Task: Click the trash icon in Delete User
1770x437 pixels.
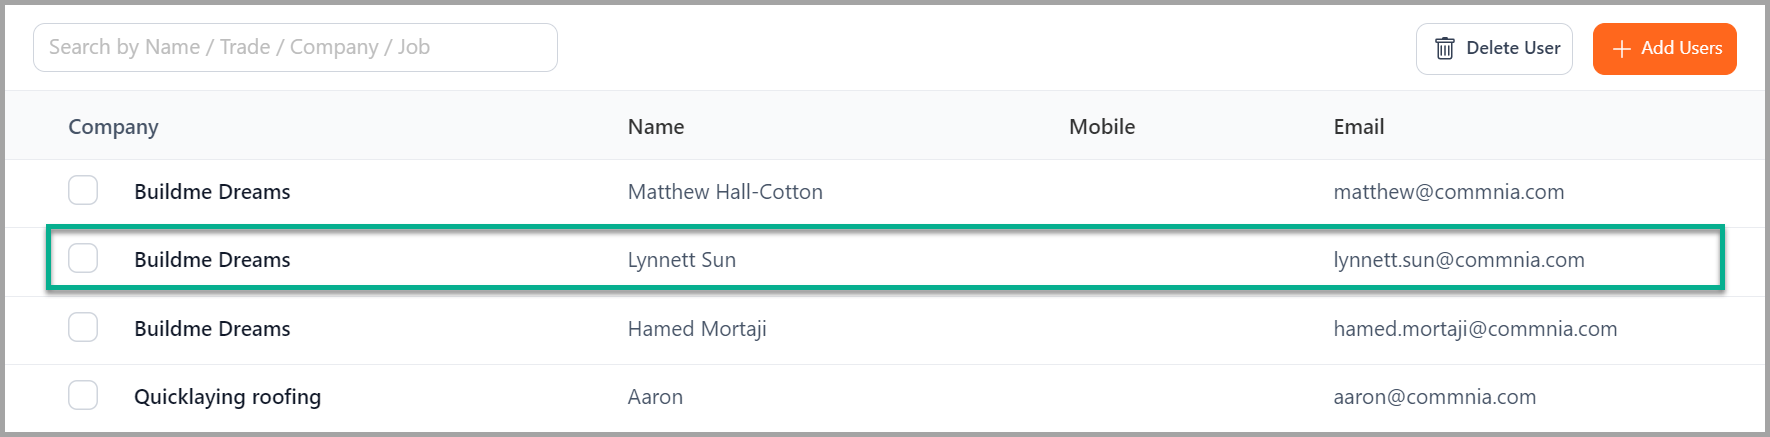Action: [1444, 48]
